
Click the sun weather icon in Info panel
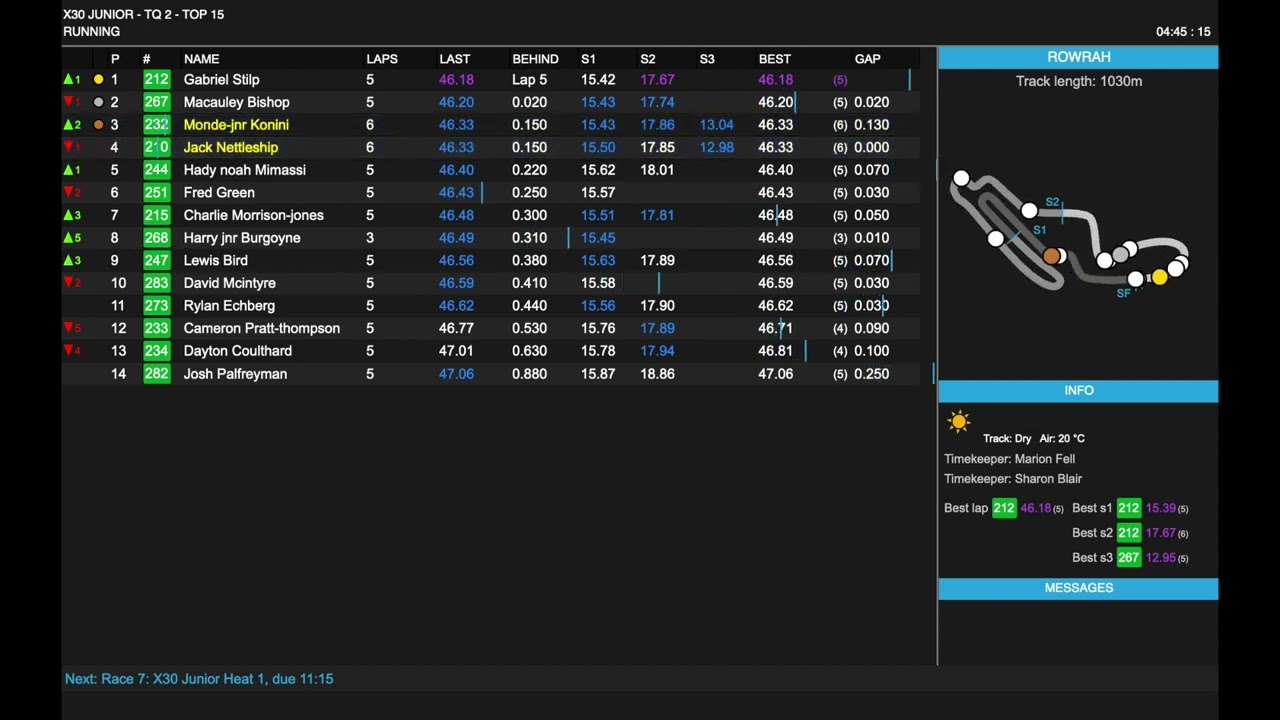[959, 422]
